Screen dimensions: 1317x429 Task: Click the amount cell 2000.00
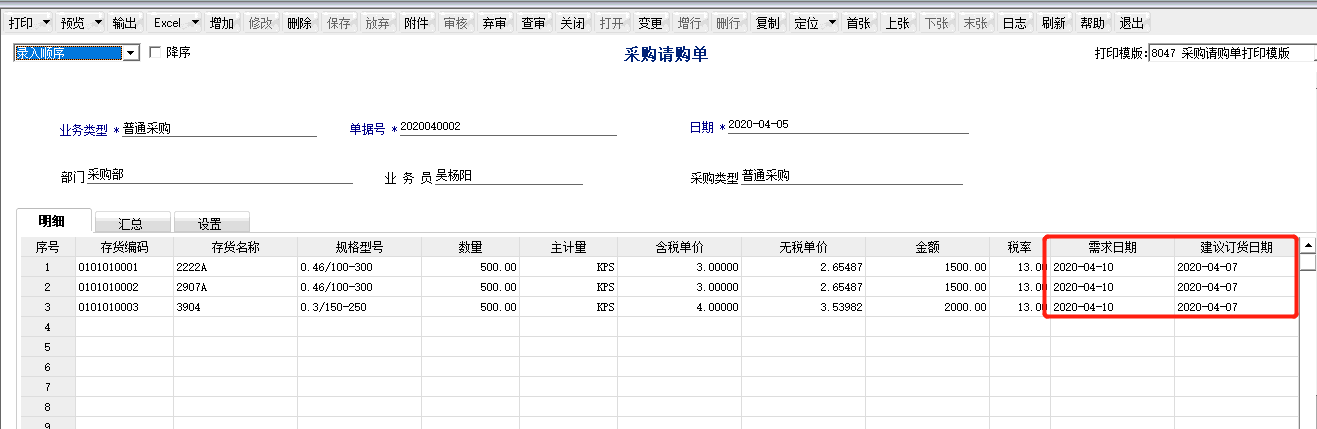928,307
